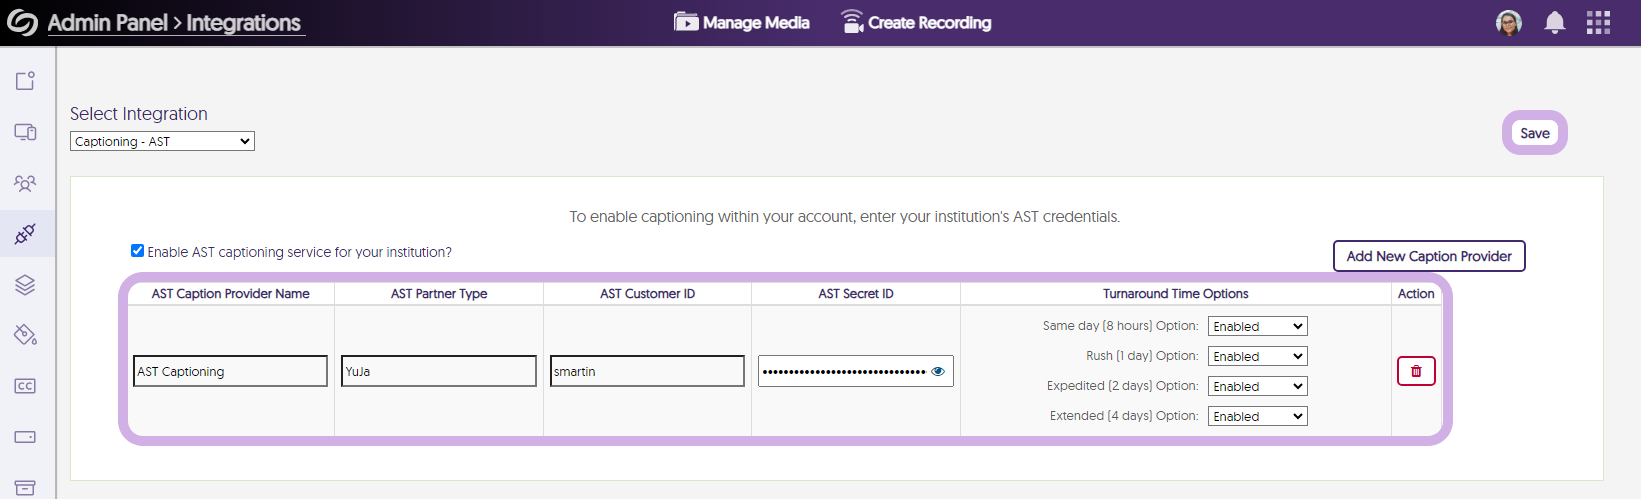Open the Select Integration dropdown
Screen dimensions: 1641x499
162,141
